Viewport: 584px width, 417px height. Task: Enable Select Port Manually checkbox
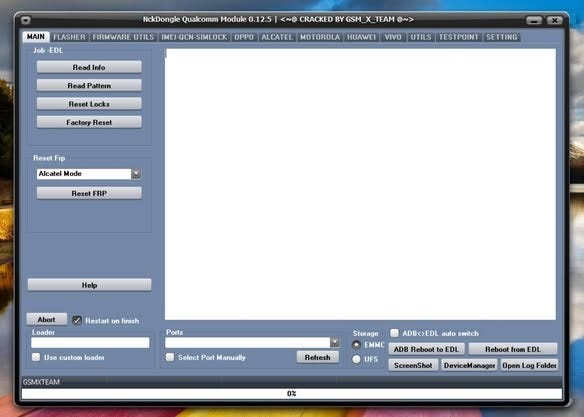170,357
